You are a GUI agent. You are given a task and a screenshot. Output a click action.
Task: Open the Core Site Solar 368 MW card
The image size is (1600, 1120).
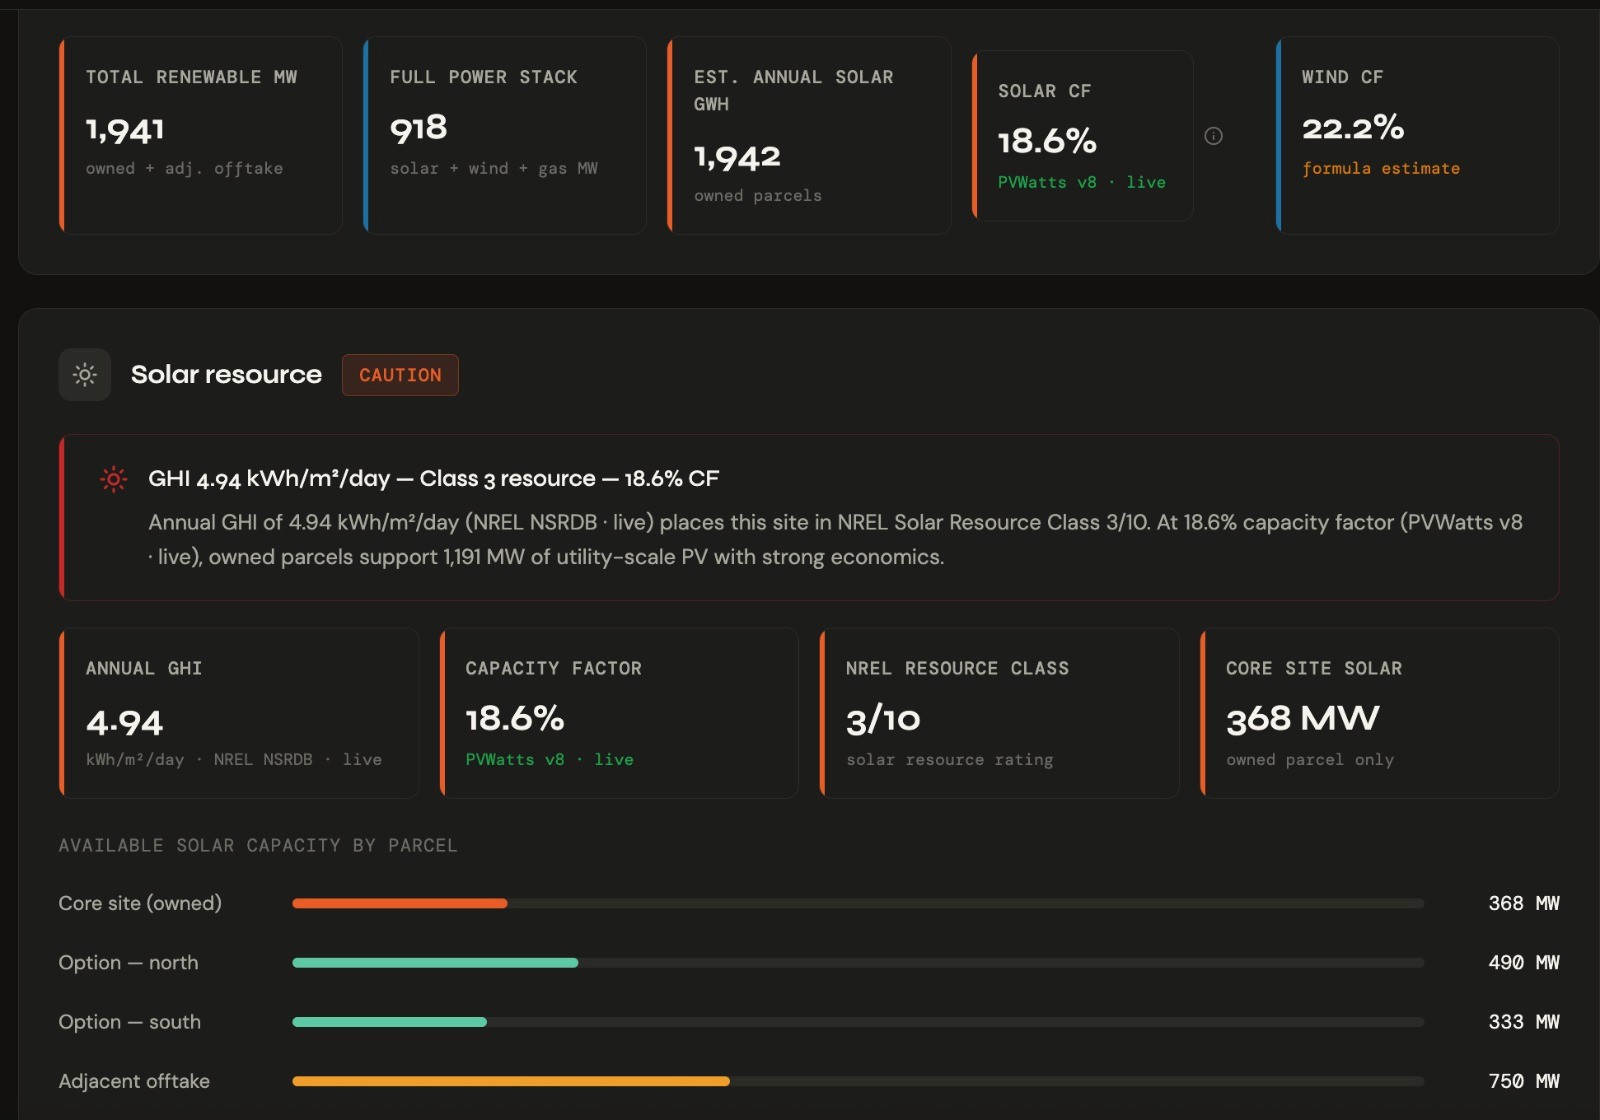pyautogui.click(x=1380, y=713)
